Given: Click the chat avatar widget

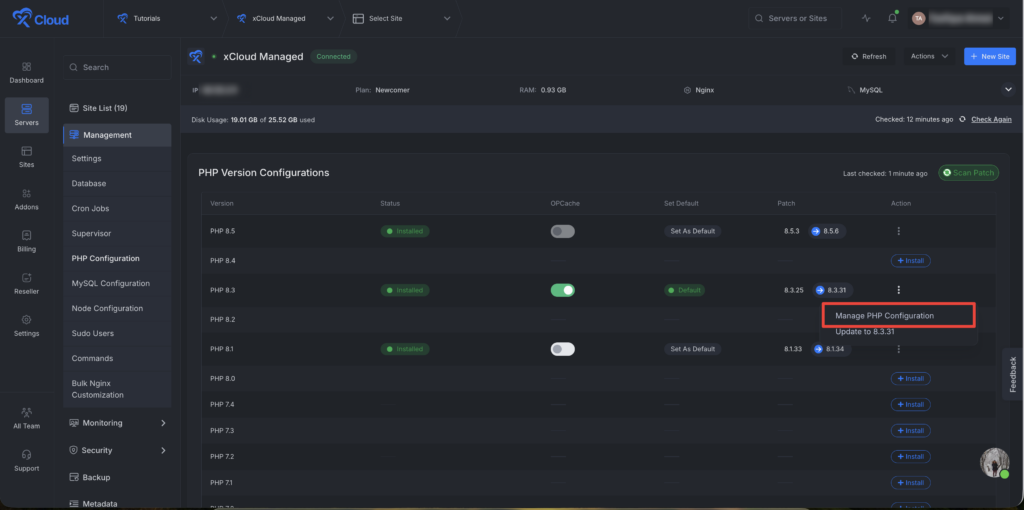Looking at the screenshot, I should [x=995, y=462].
